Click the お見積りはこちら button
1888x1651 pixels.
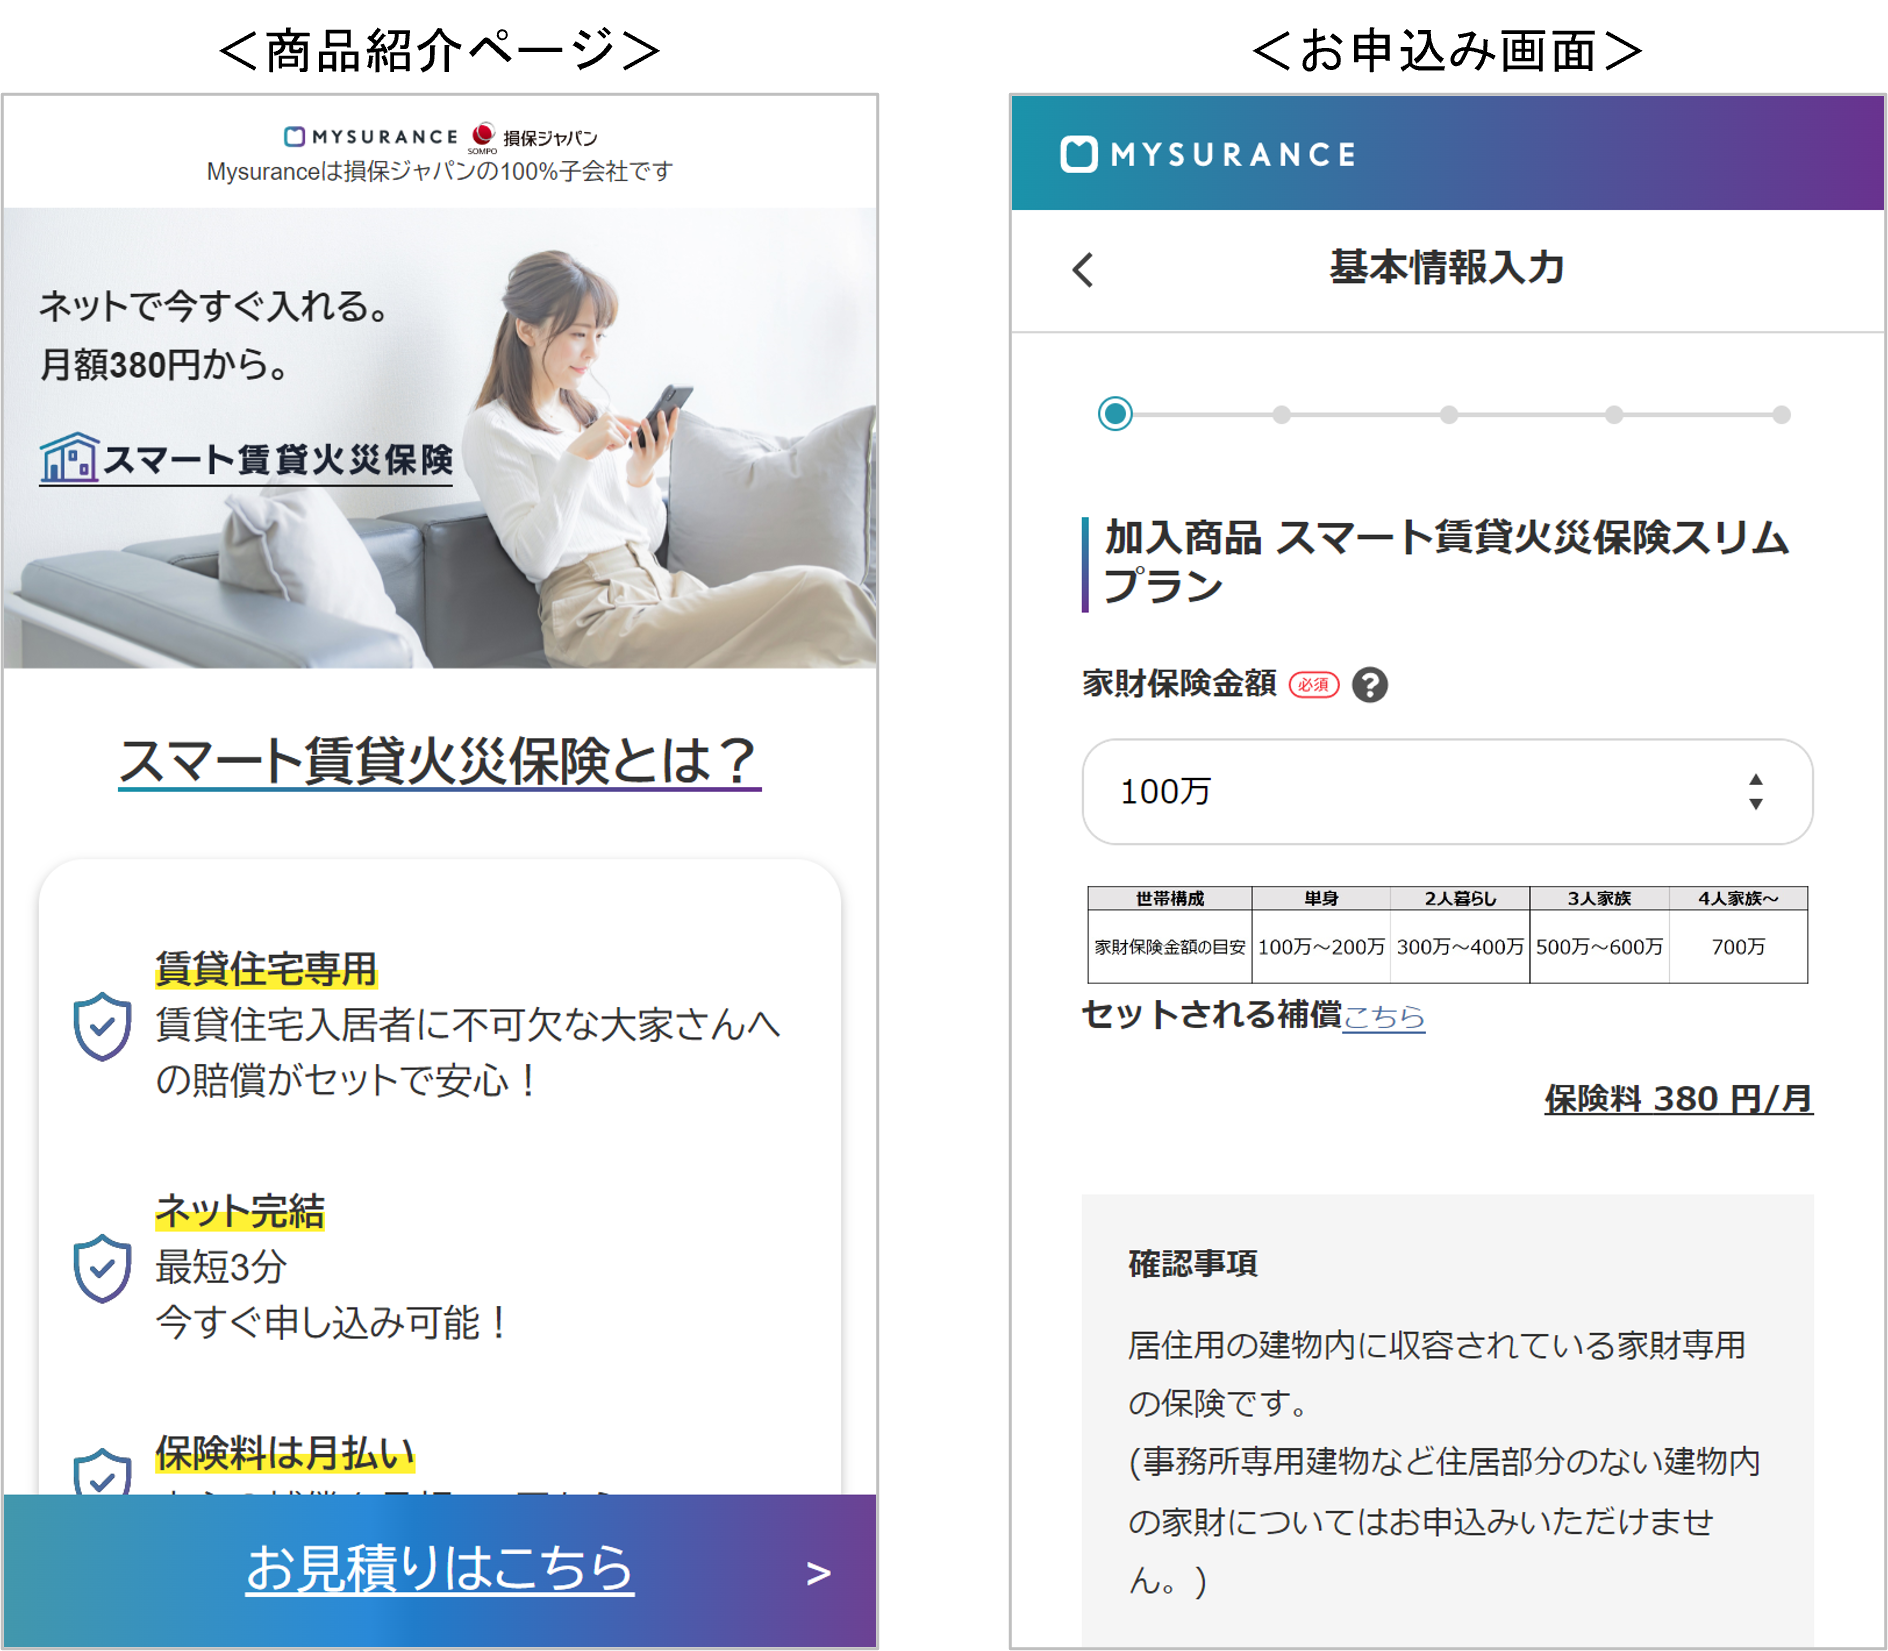pyautogui.click(x=440, y=1571)
